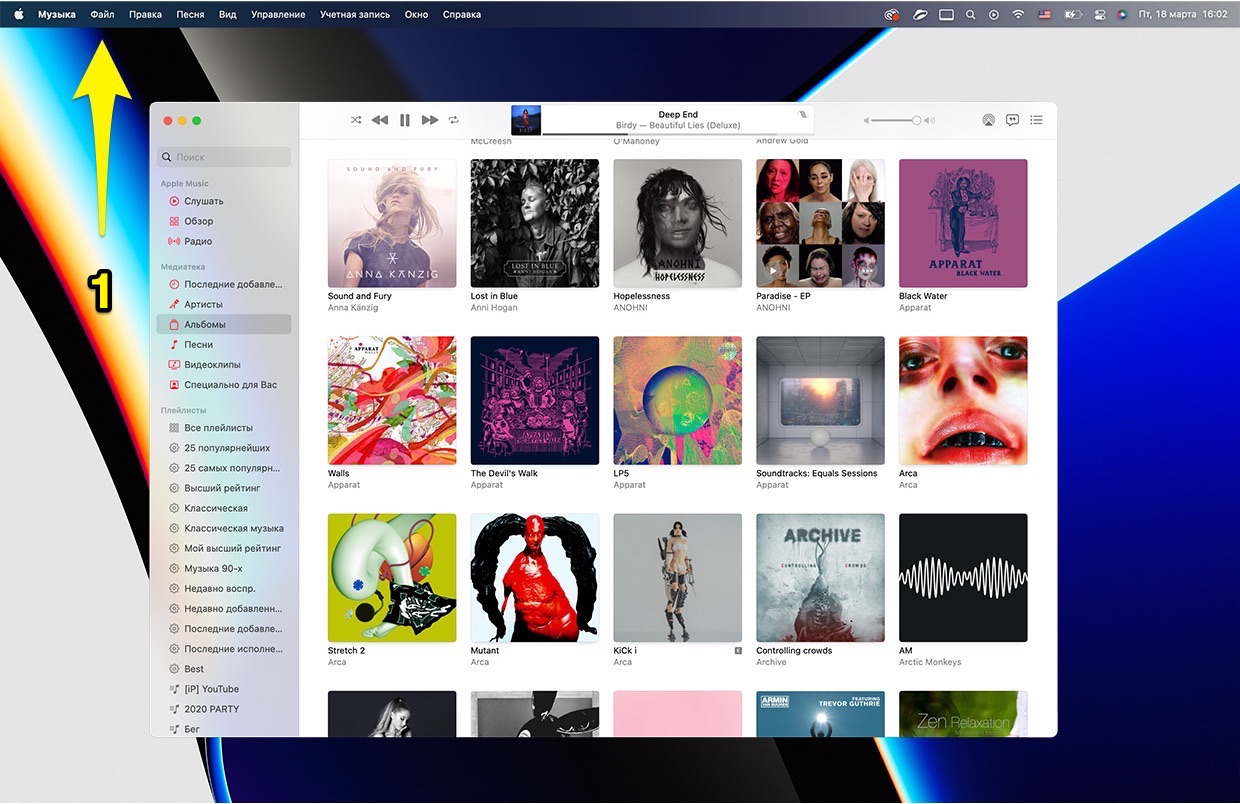
Task: Open the keyboard input language flag menu
Action: (1045, 15)
